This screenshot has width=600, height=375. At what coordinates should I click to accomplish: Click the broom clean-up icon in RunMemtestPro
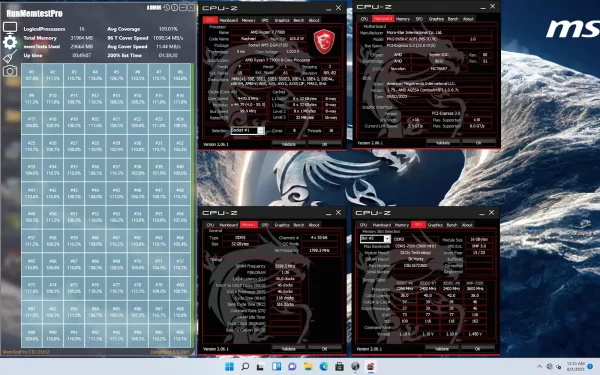(10, 57)
